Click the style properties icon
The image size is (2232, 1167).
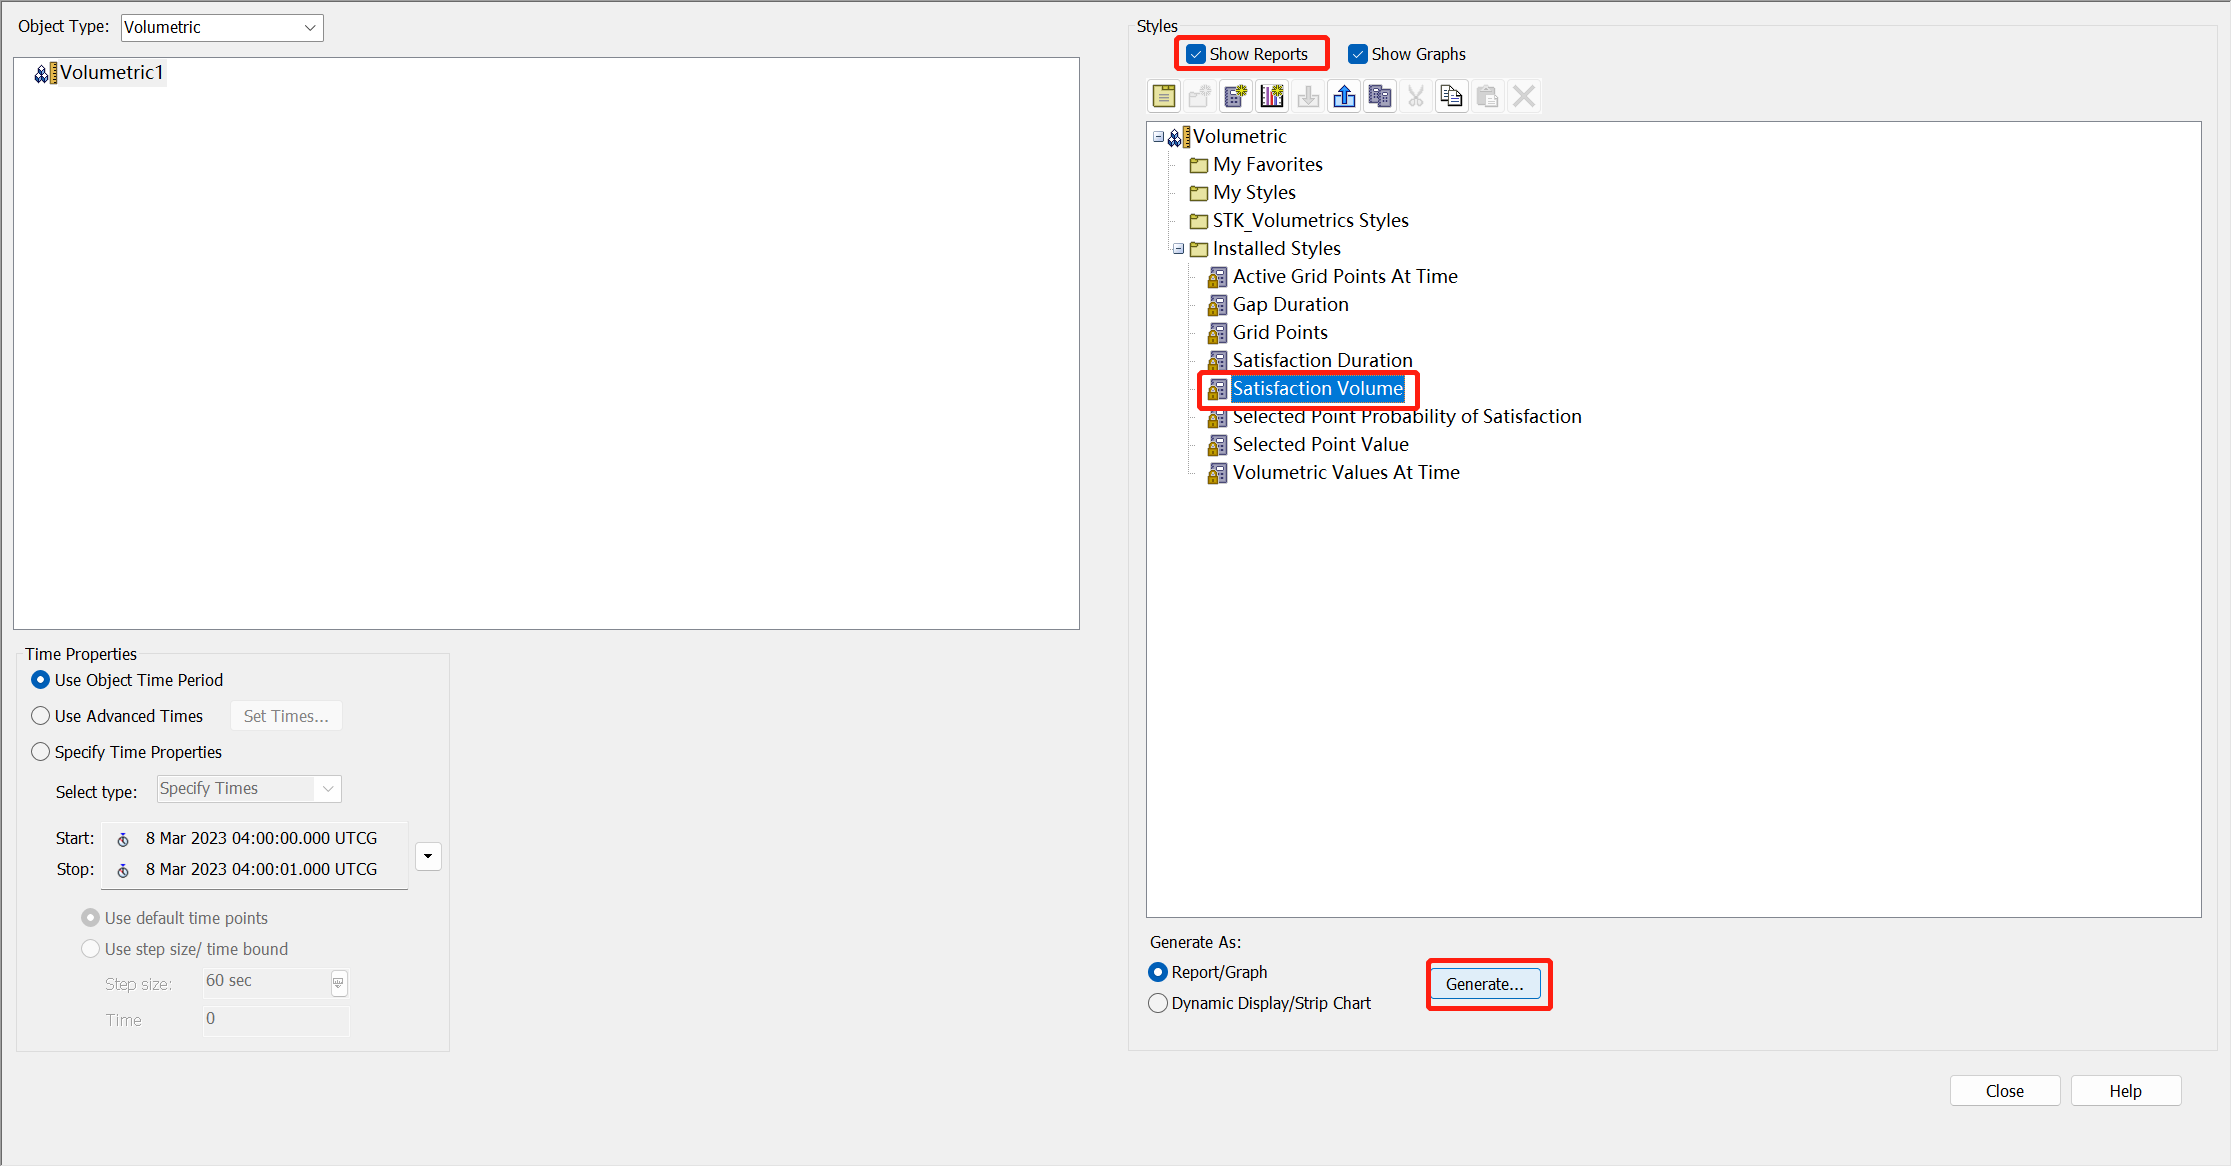coord(1164,96)
